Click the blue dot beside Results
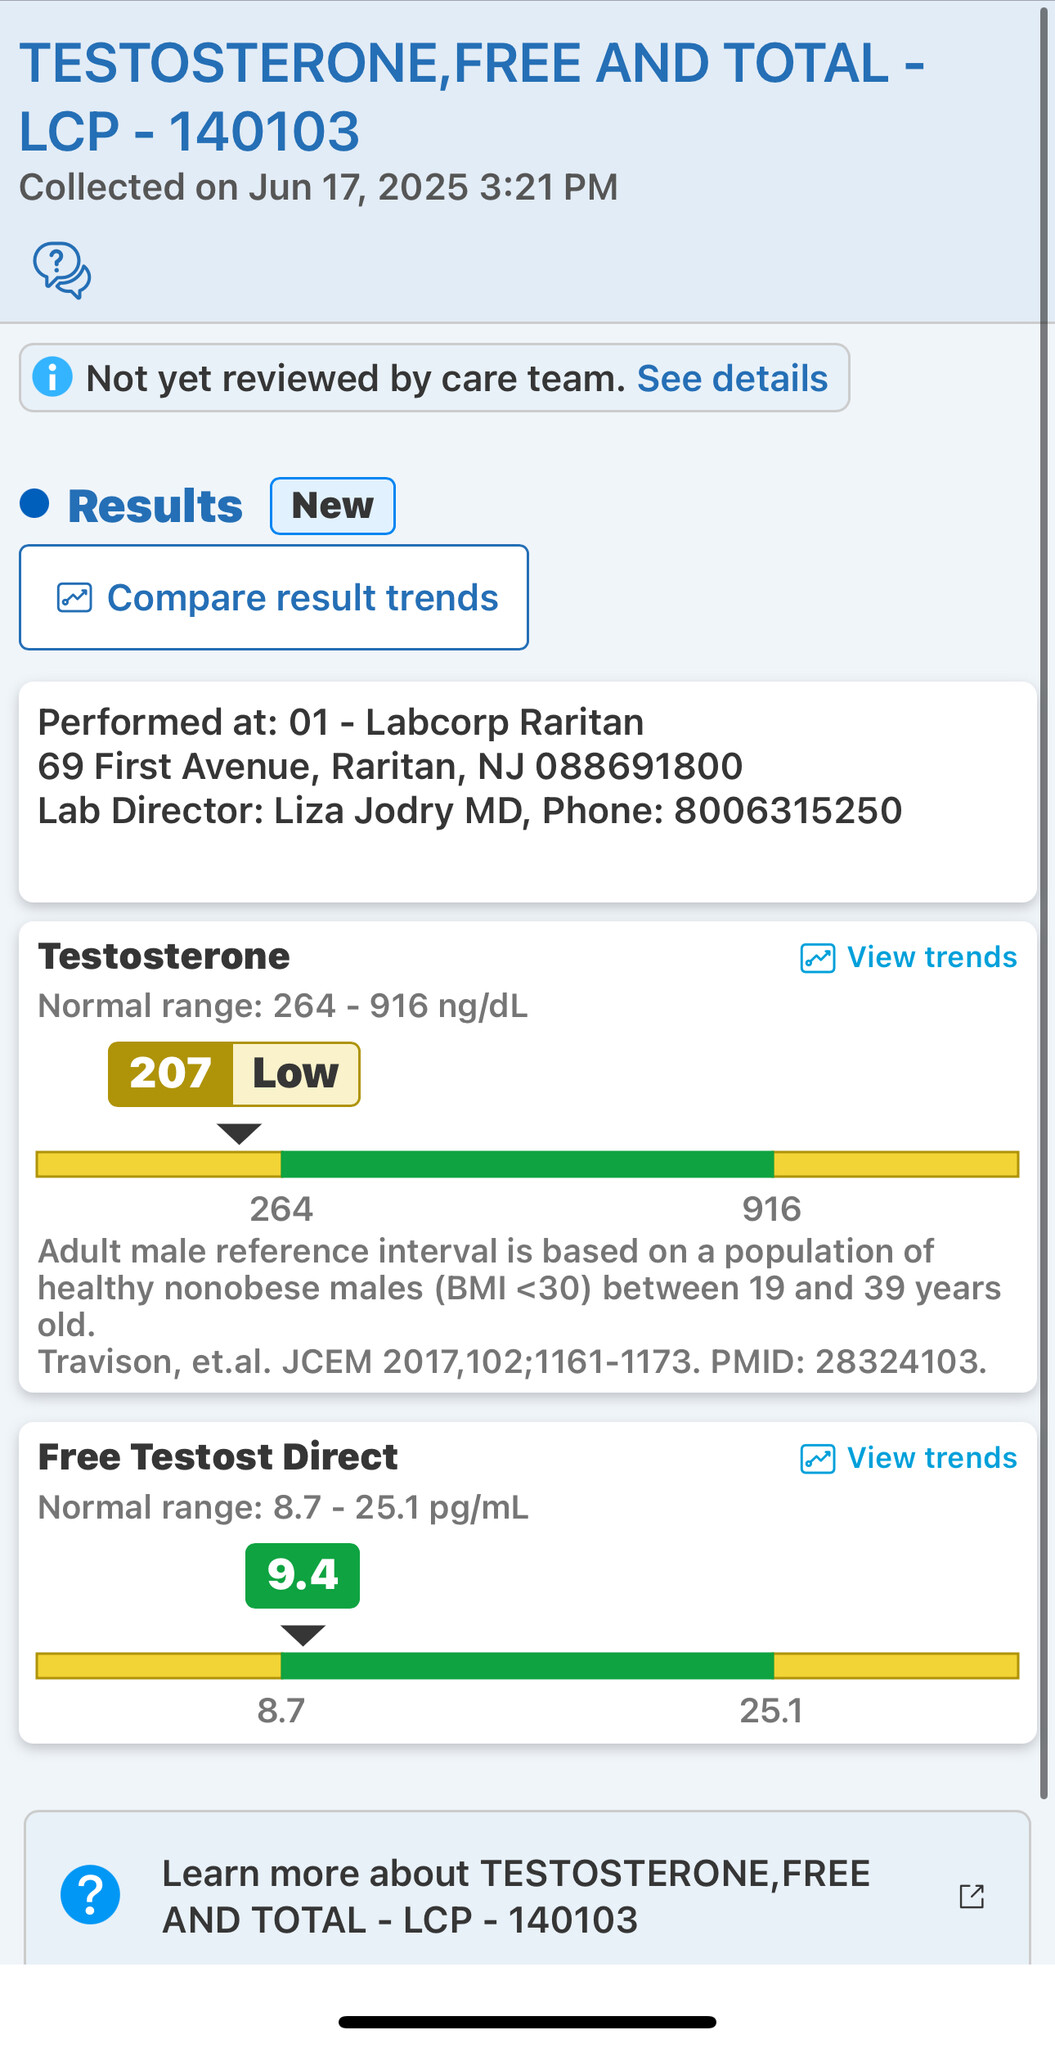This screenshot has height=2048, width=1055. point(35,504)
